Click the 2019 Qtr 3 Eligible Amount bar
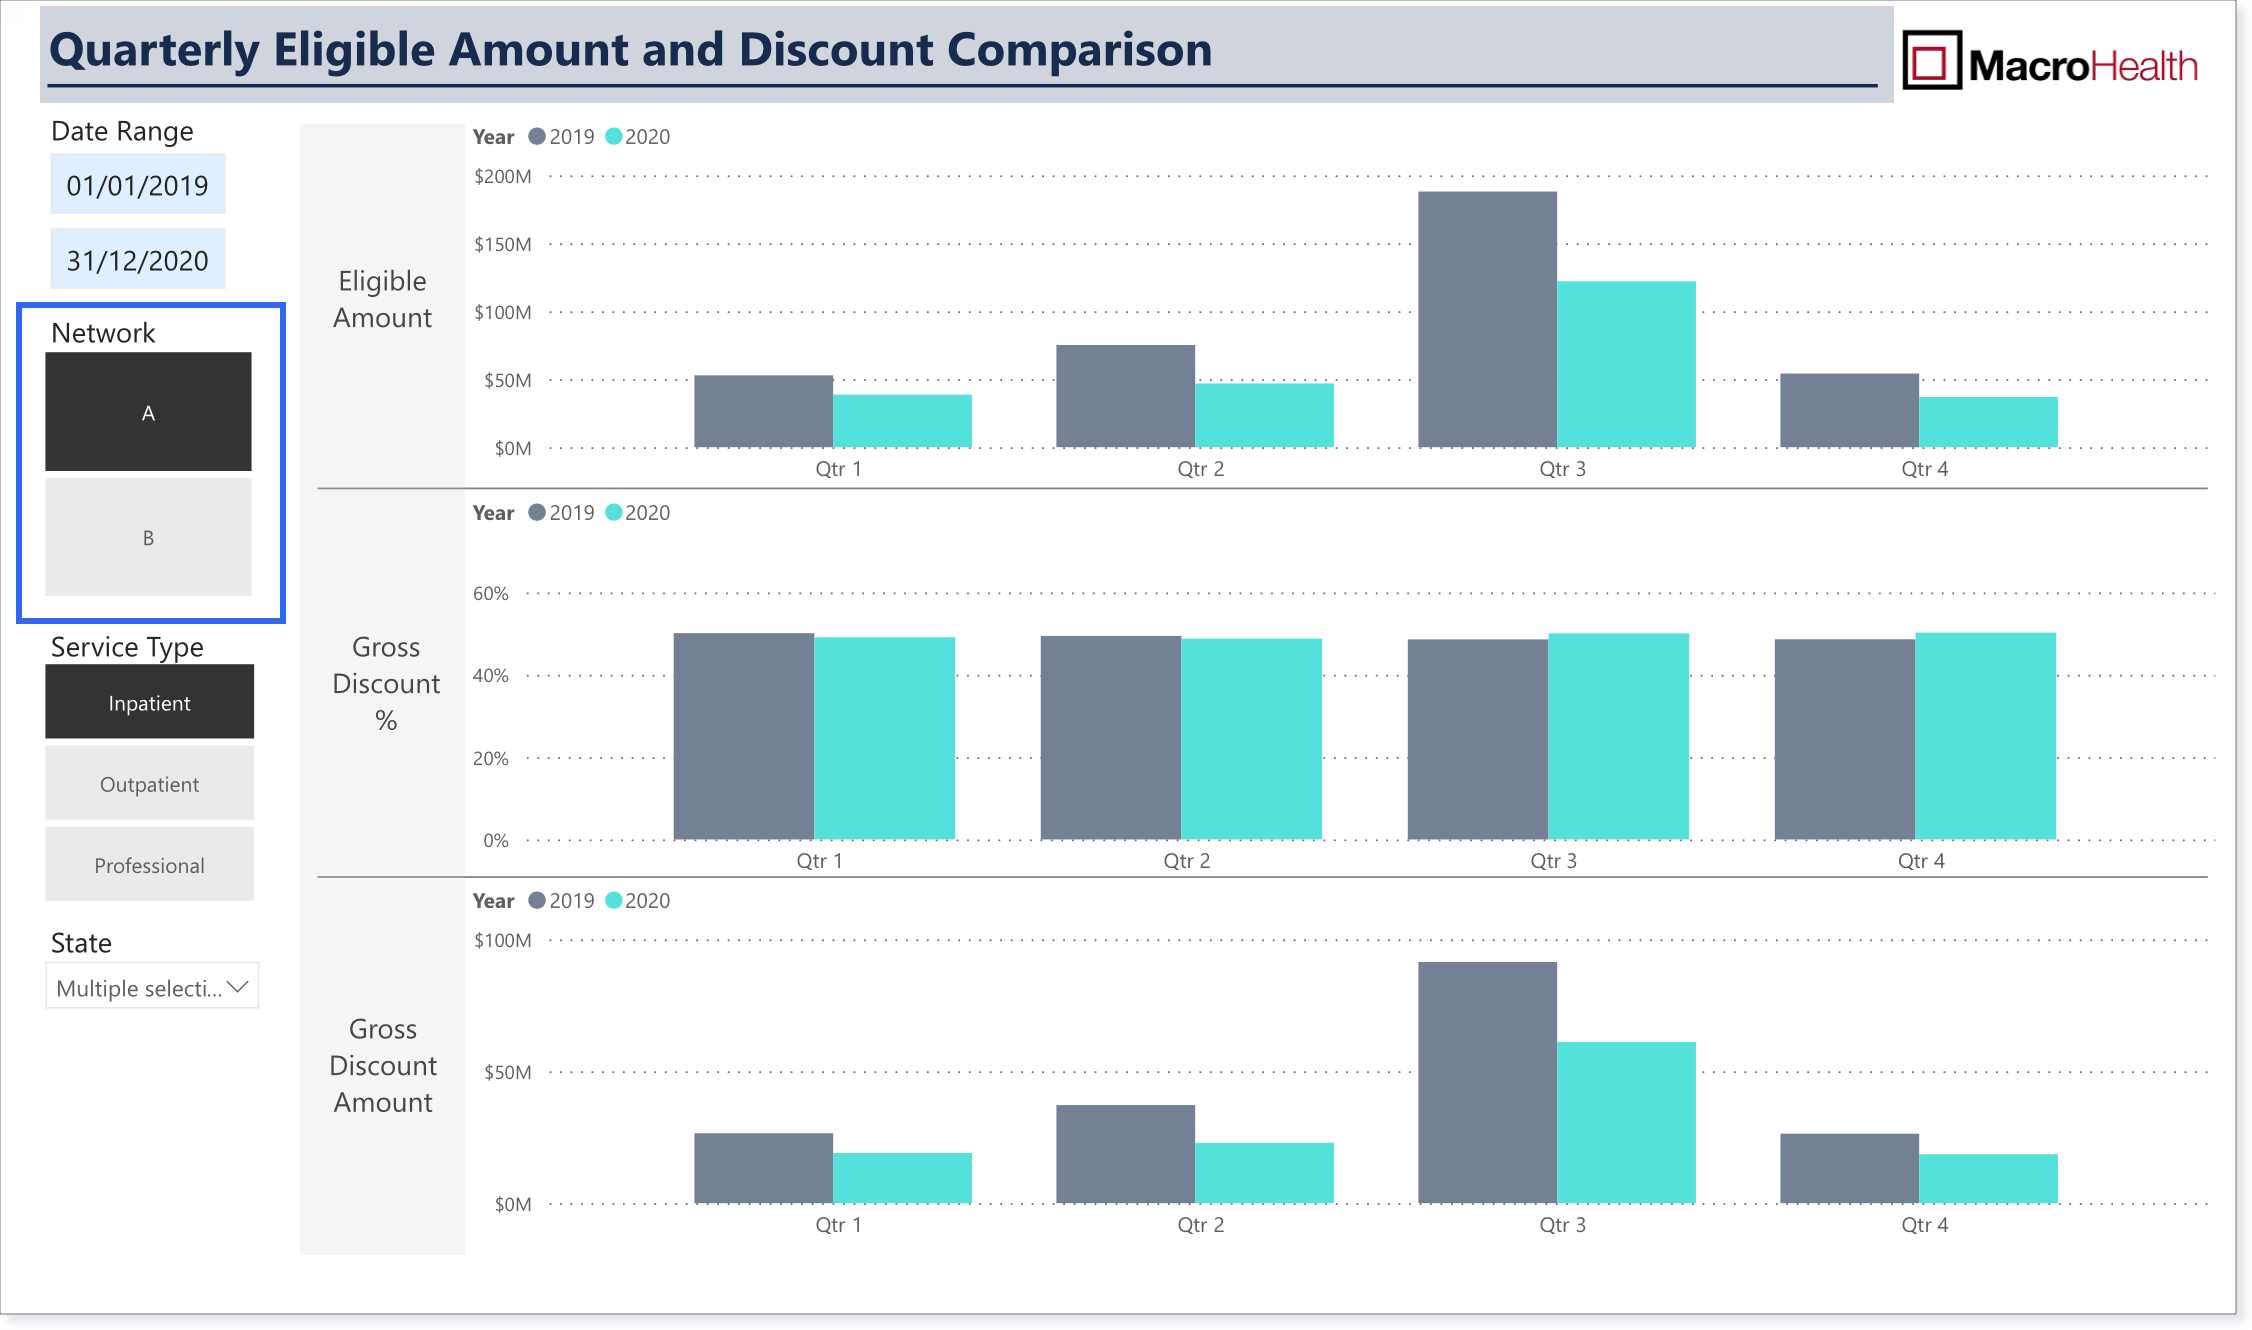The width and height of the screenshot is (2252, 1330). (x=1487, y=319)
